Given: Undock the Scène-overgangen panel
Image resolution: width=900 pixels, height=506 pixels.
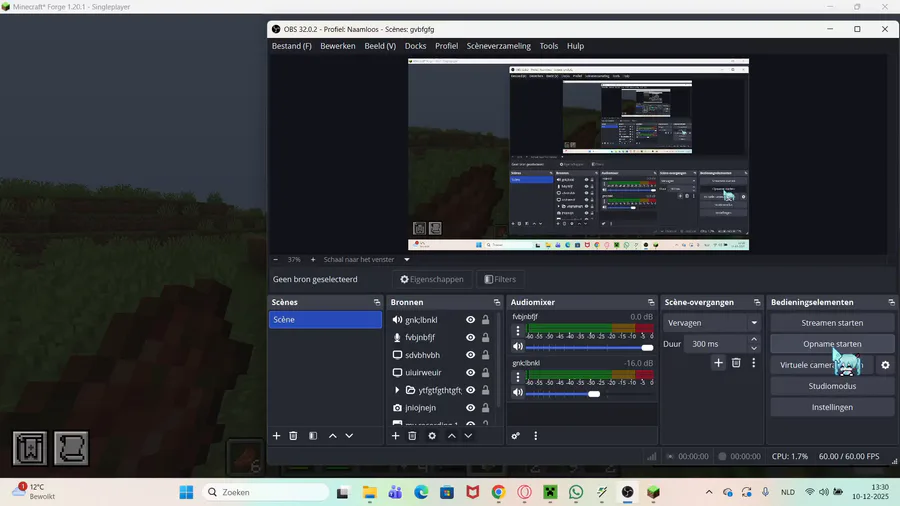Looking at the screenshot, I should tap(757, 302).
